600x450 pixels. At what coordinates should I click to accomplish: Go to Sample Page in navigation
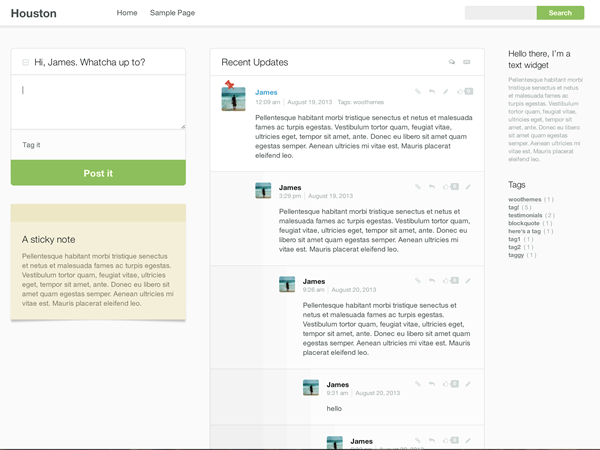click(x=172, y=13)
